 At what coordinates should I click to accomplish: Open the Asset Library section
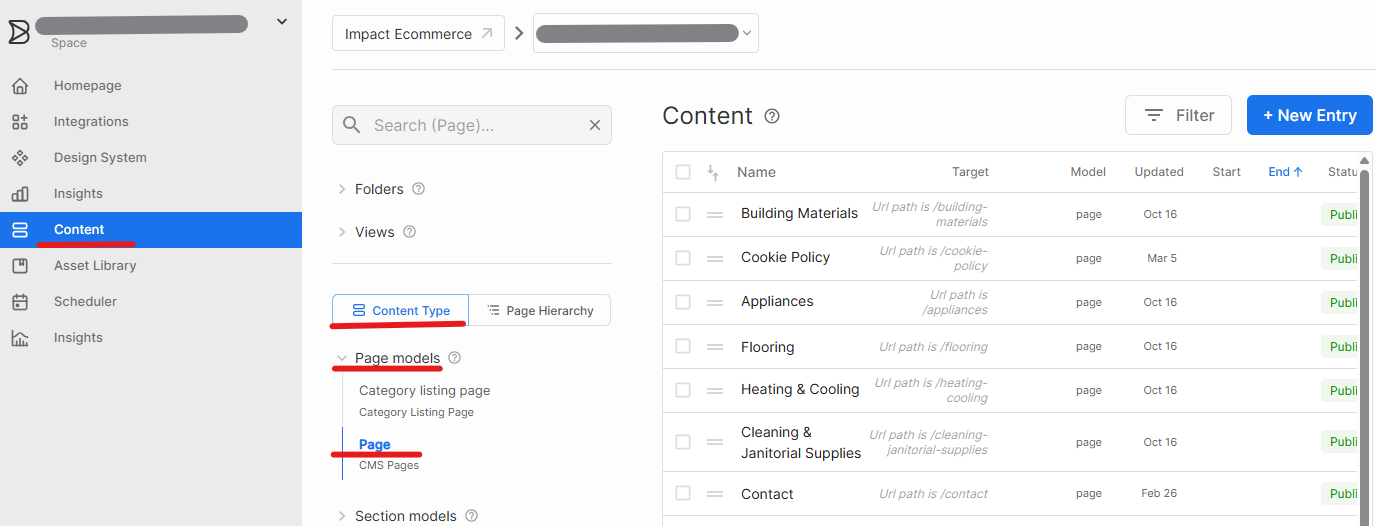click(x=95, y=266)
